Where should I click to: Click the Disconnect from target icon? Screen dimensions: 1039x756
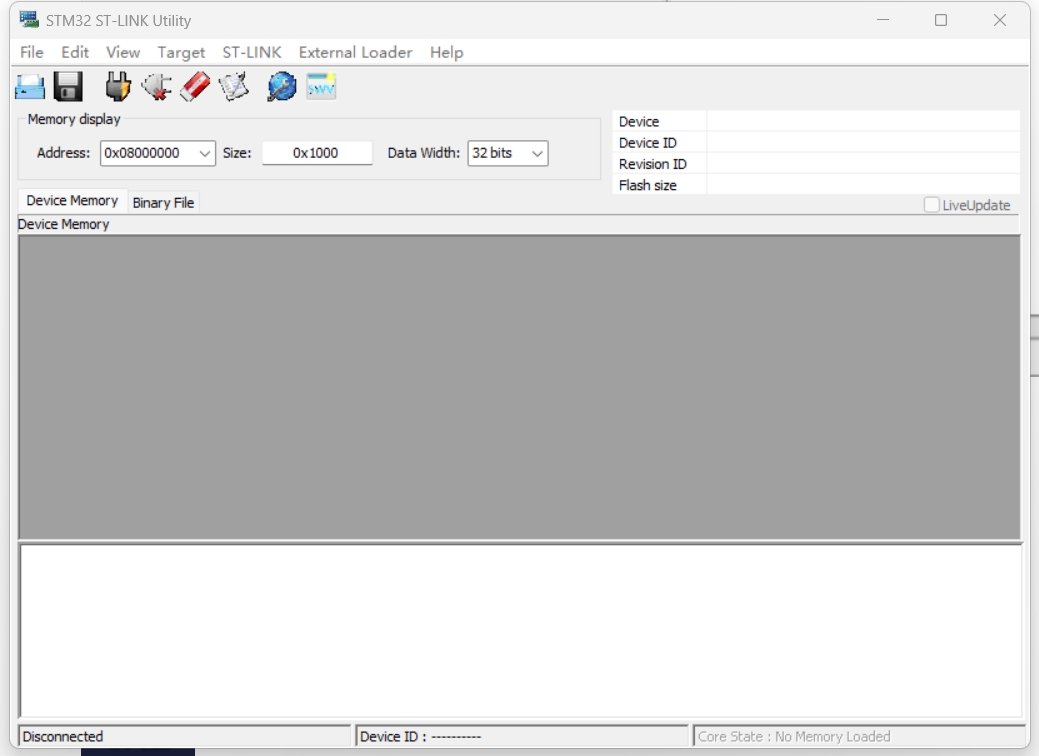coord(157,87)
